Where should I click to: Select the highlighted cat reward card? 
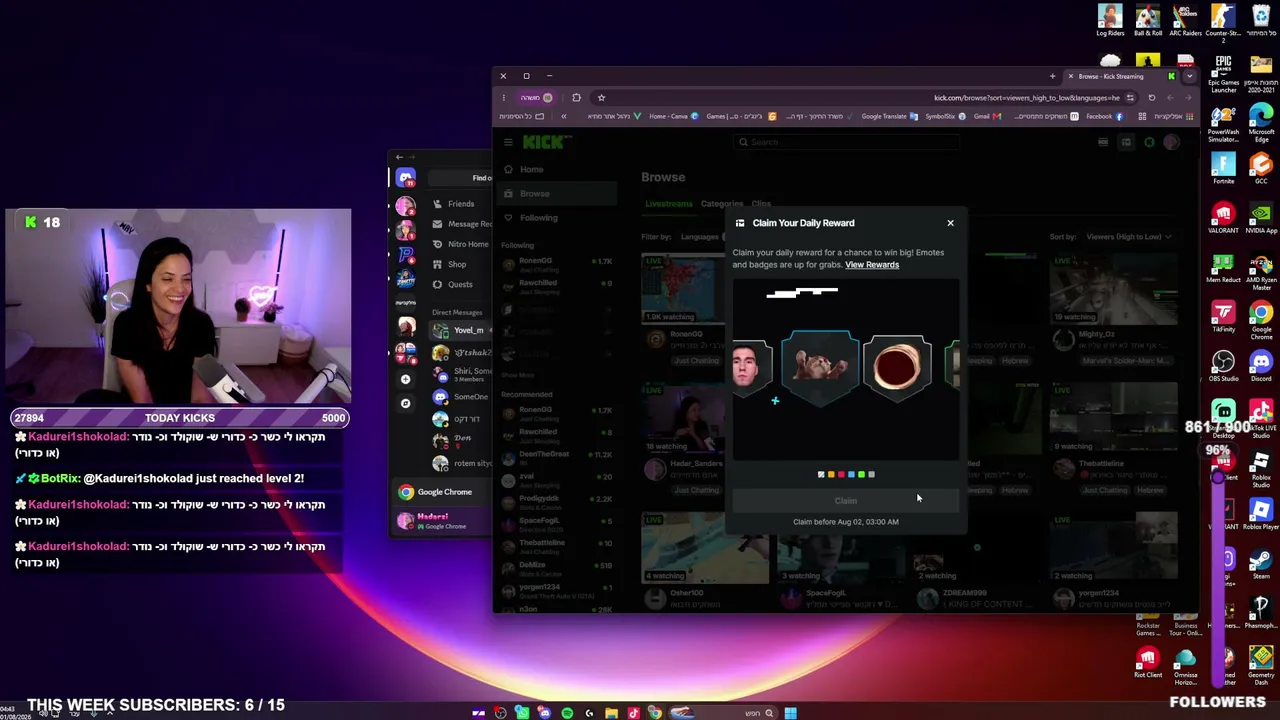coord(820,367)
